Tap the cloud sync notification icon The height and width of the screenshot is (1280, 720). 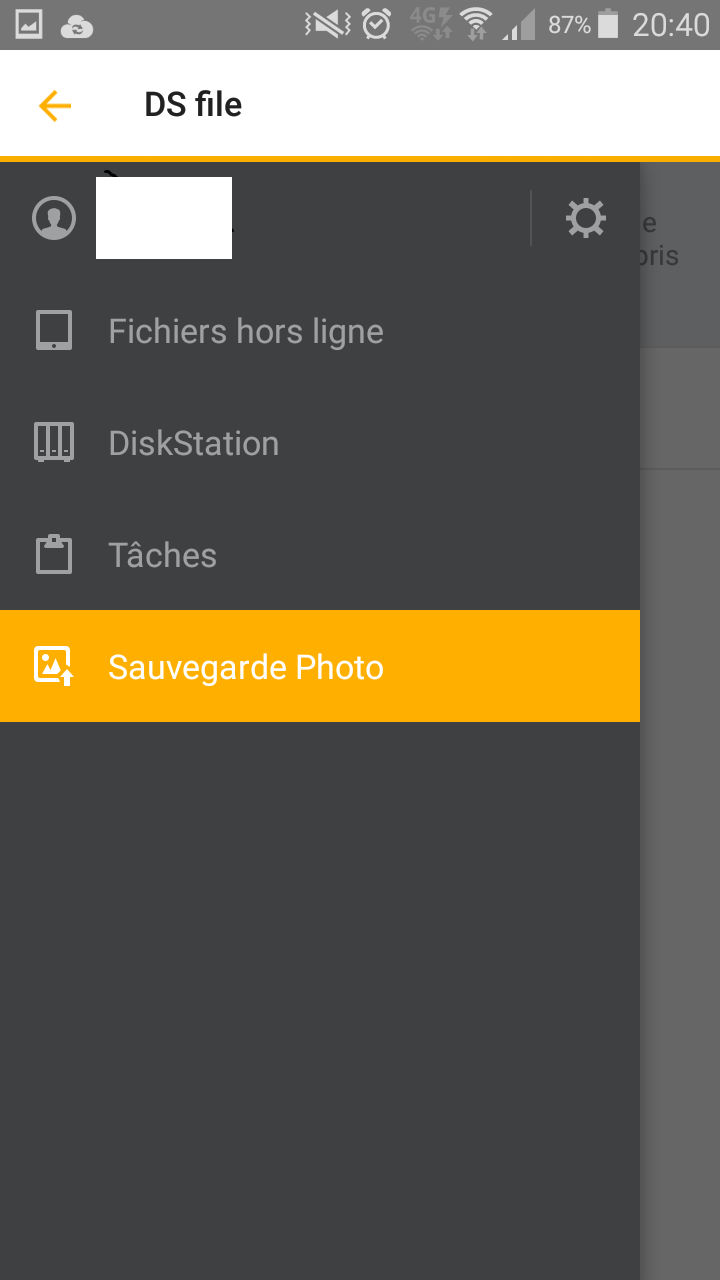point(77,26)
